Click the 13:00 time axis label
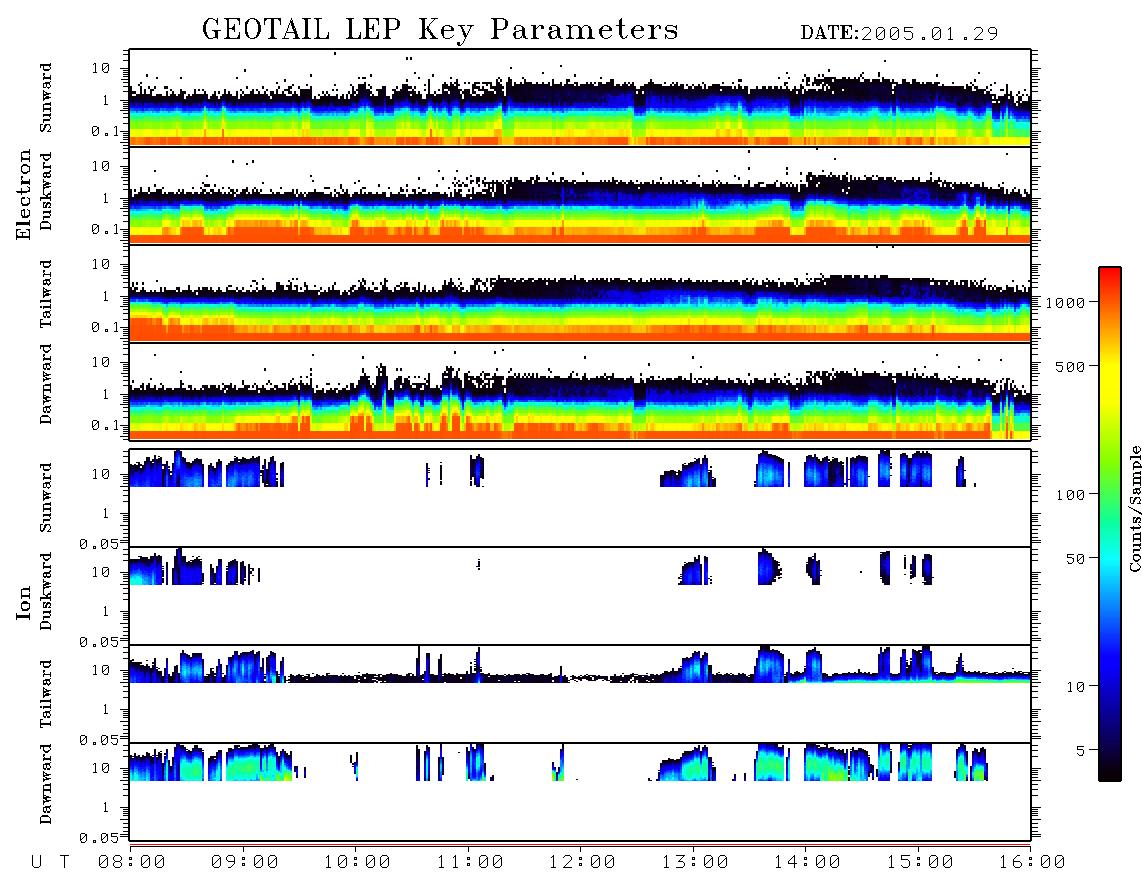The width and height of the screenshot is (1142, 880). (695, 862)
